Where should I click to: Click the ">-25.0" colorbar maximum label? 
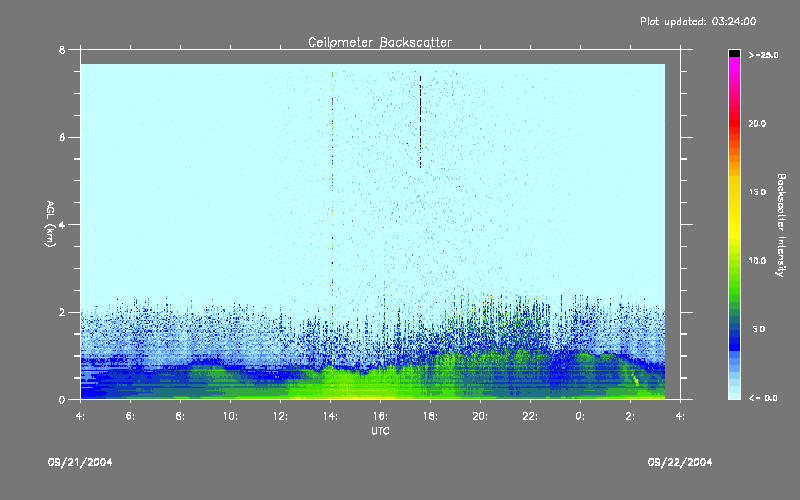point(763,55)
